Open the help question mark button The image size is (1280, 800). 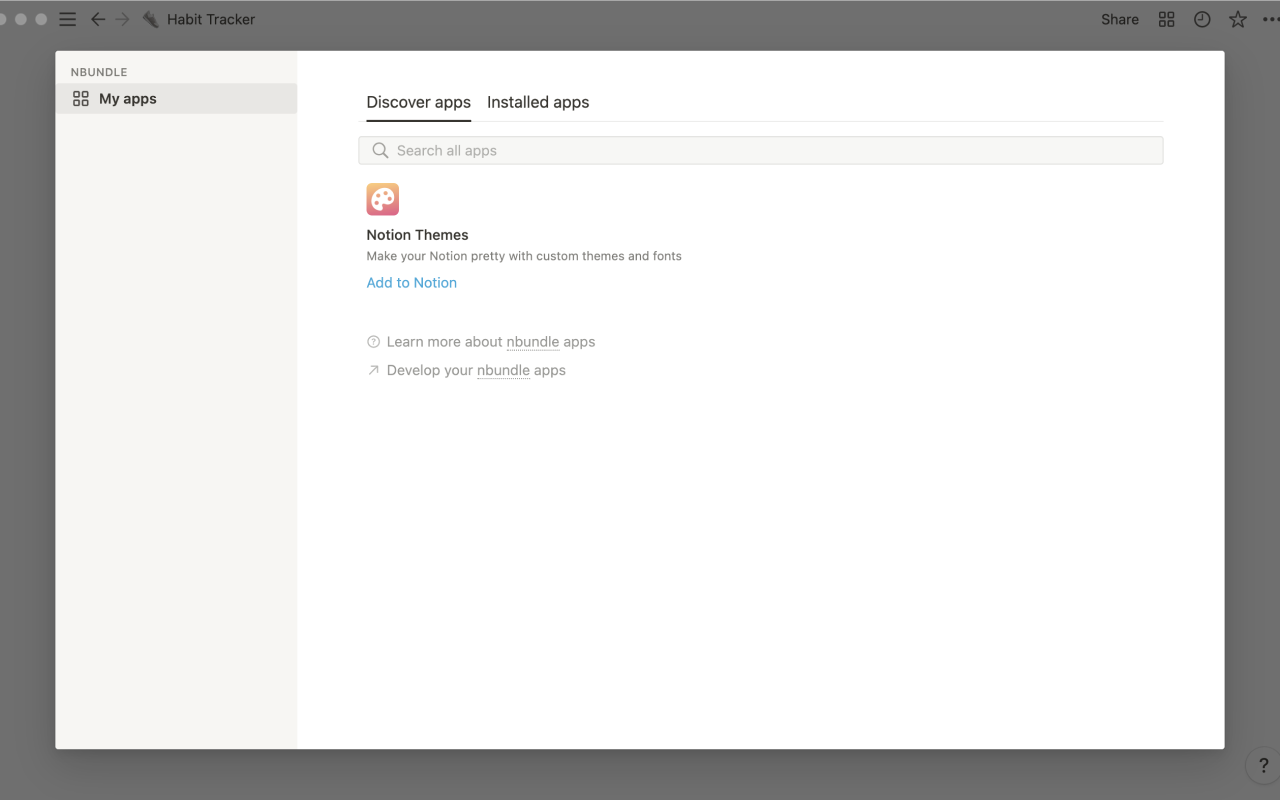pos(1263,766)
